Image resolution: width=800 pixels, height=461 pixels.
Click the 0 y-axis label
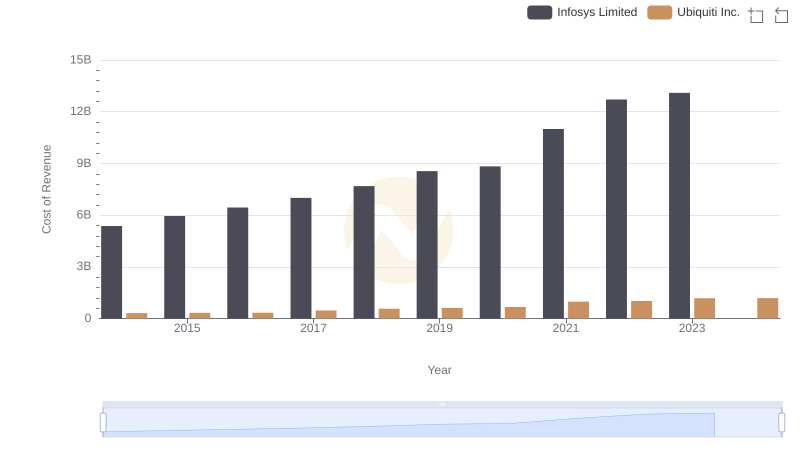88,318
